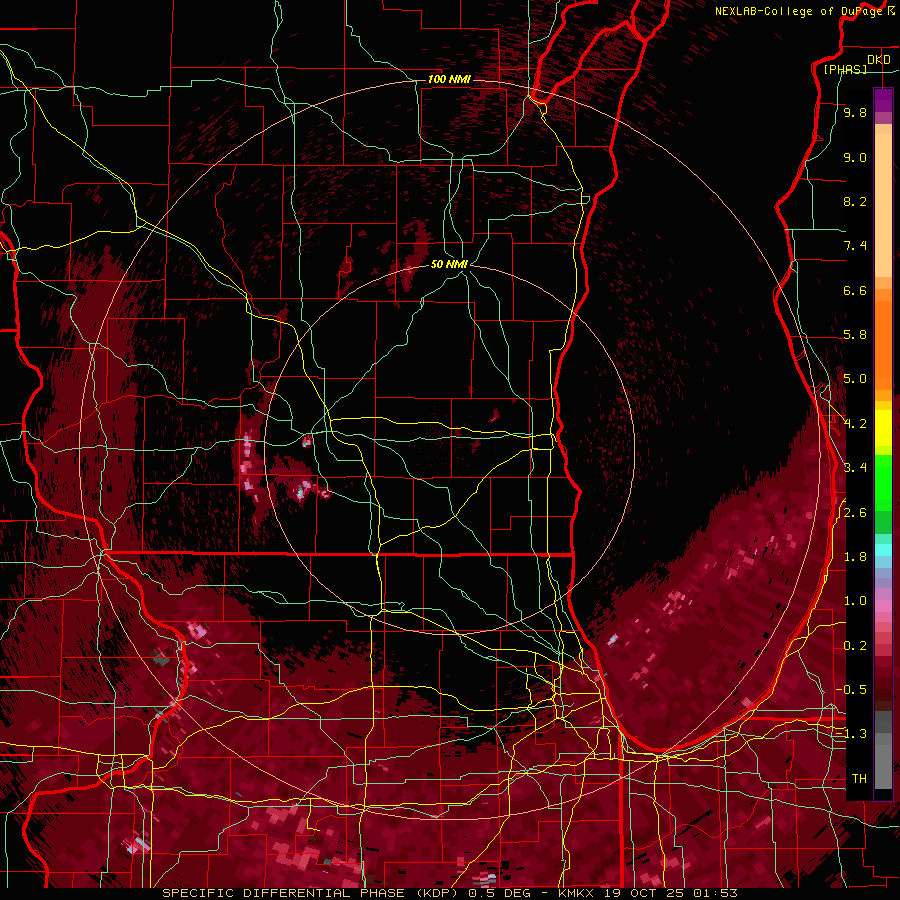
Task: Click the 6.6 value on color scale
Action: click(855, 290)
